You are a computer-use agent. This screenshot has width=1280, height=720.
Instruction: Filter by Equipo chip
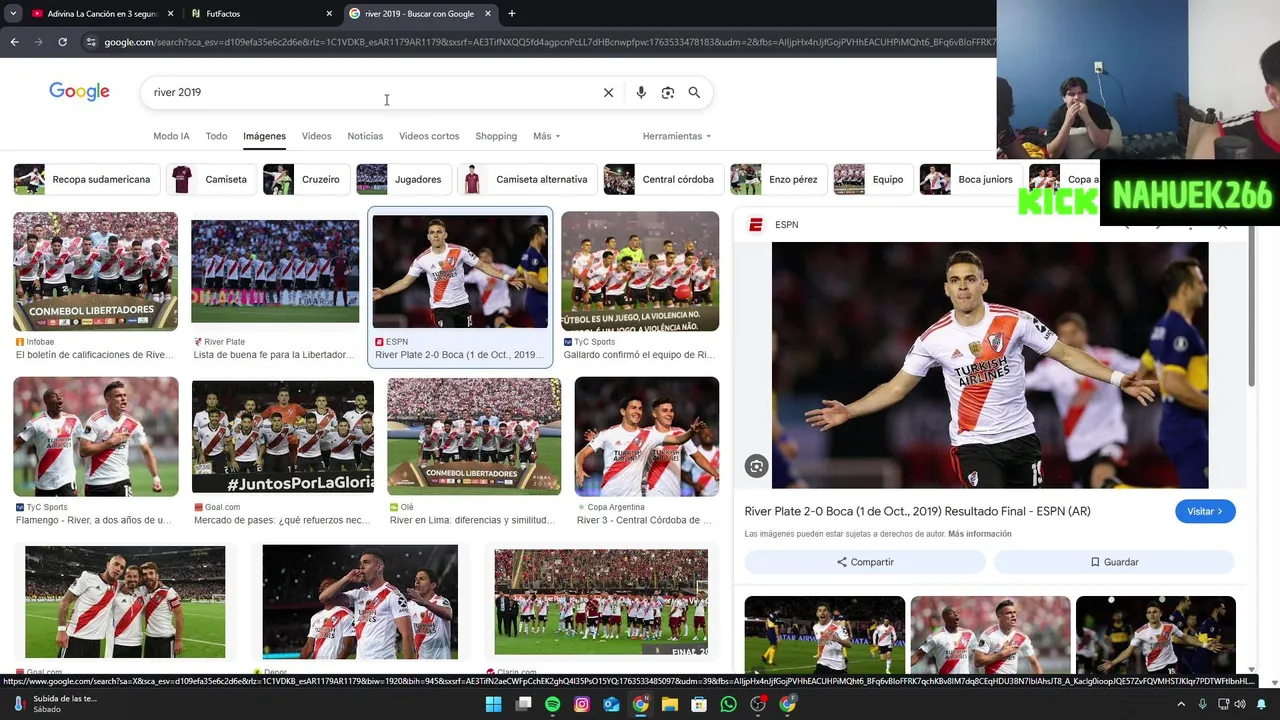[x=873, y=180]
